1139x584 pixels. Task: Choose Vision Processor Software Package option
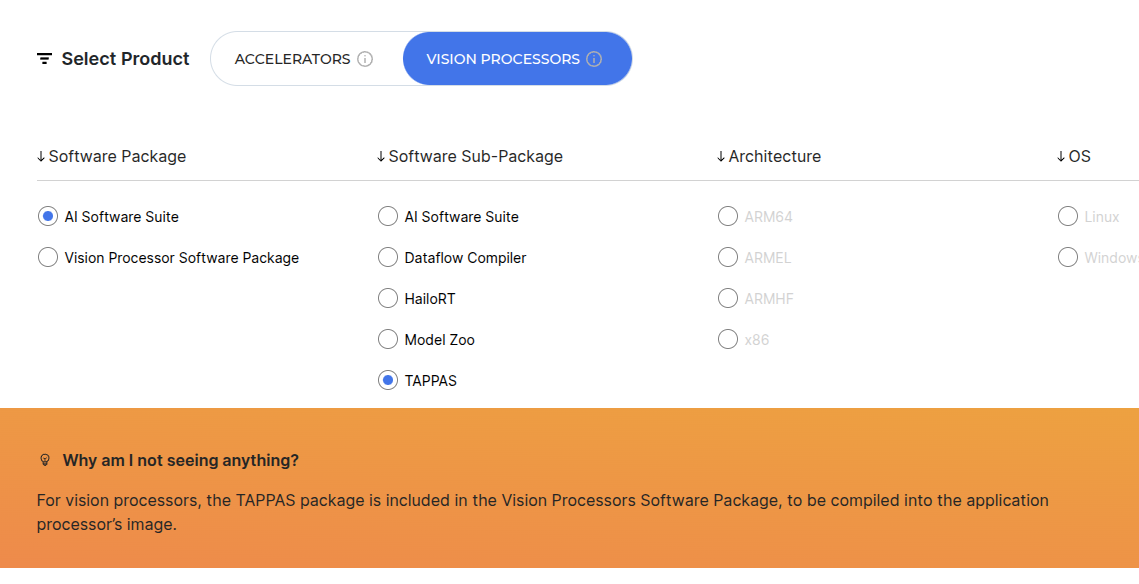coord(48,258)
